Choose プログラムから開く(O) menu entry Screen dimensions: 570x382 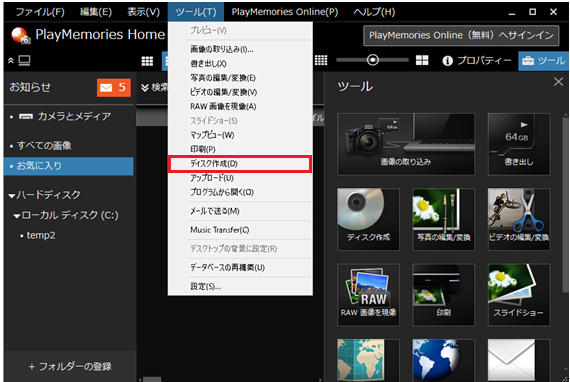coord(240,192)
